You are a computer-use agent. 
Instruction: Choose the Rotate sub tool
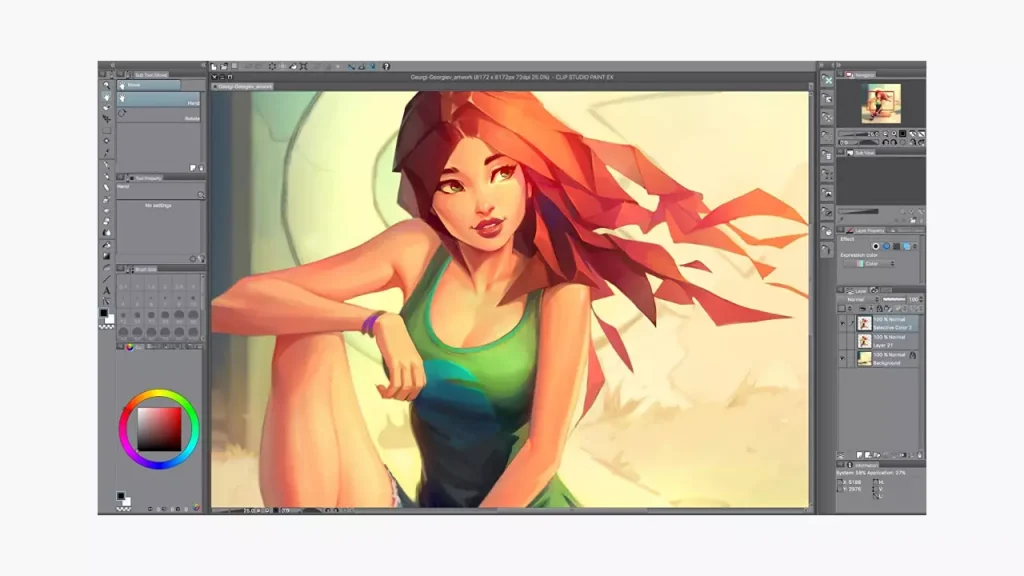pyautogui.click(x=159, y=115)
